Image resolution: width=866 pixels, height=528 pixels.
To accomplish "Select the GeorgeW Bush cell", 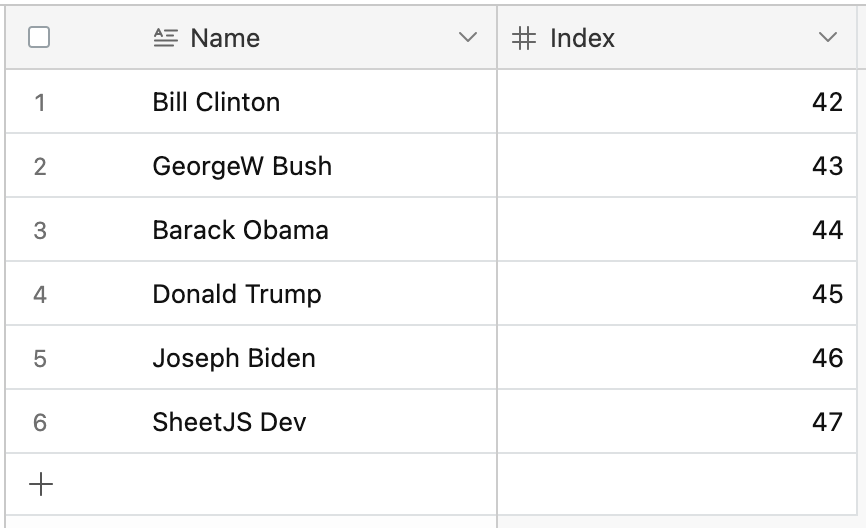I will point(242,166).
